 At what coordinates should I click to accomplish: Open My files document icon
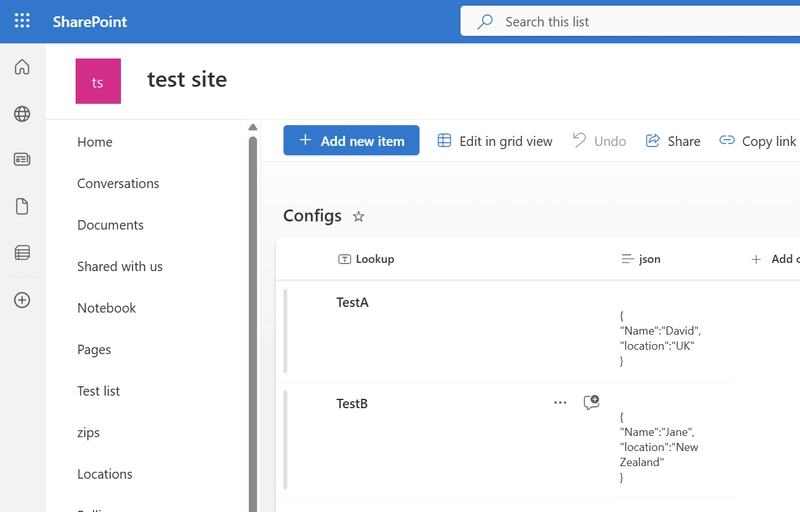click(x=22, y=207)
